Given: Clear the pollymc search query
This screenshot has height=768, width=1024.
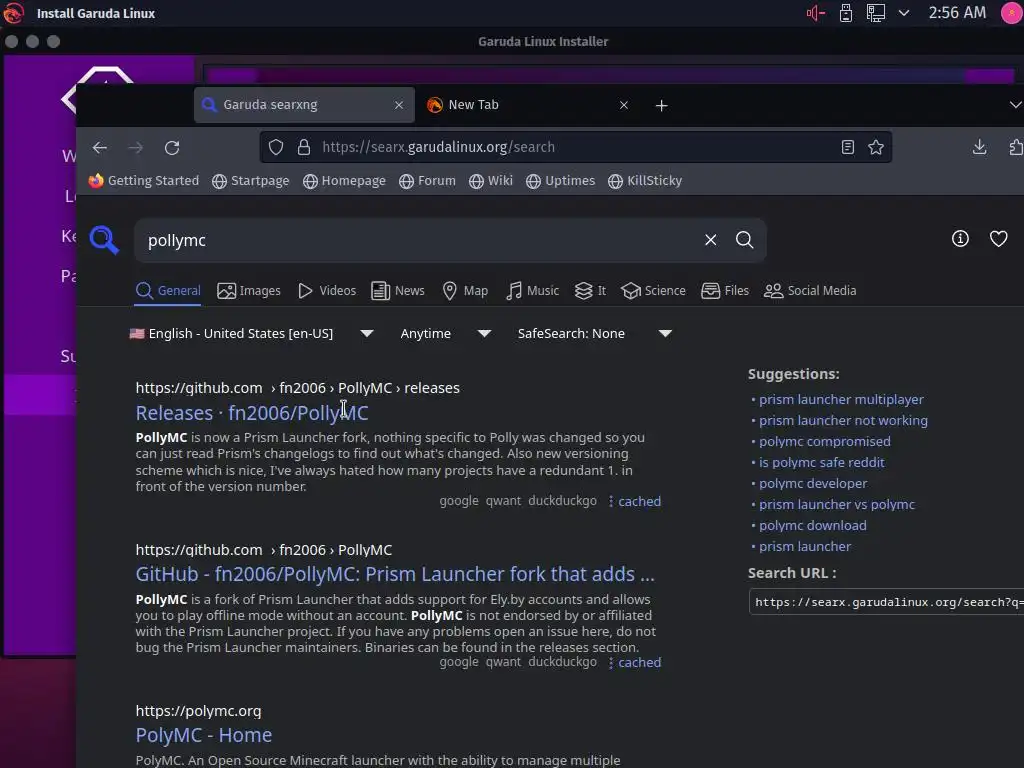Looking at the screenshot, I should 711,240.
